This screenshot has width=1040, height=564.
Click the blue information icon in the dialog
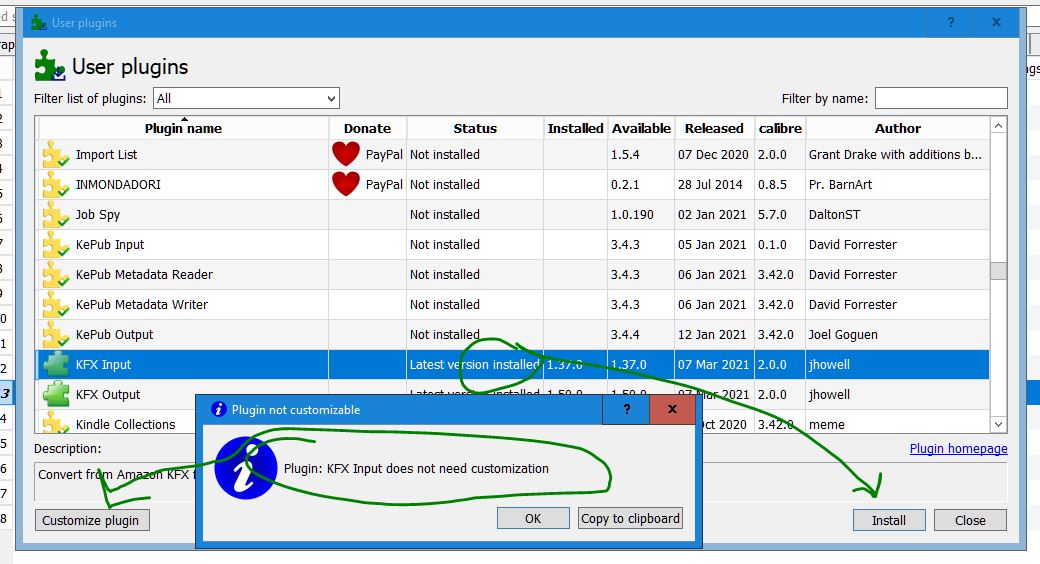(x=245, y=468)
